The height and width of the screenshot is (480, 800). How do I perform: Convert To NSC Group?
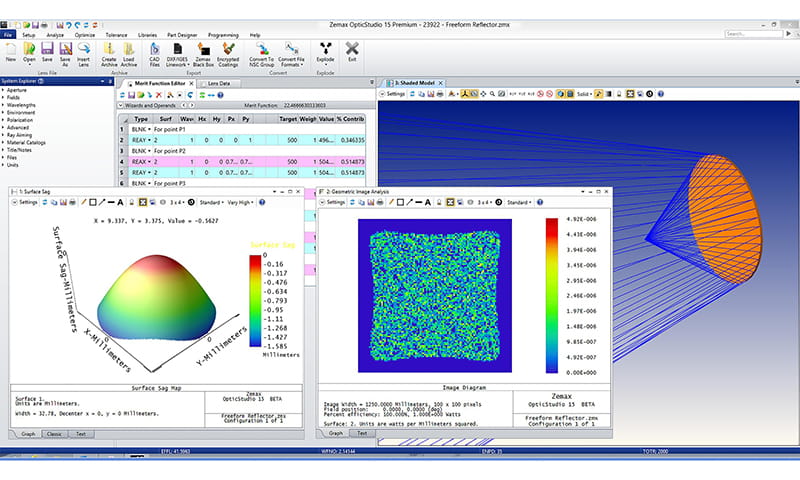[262, 54]
